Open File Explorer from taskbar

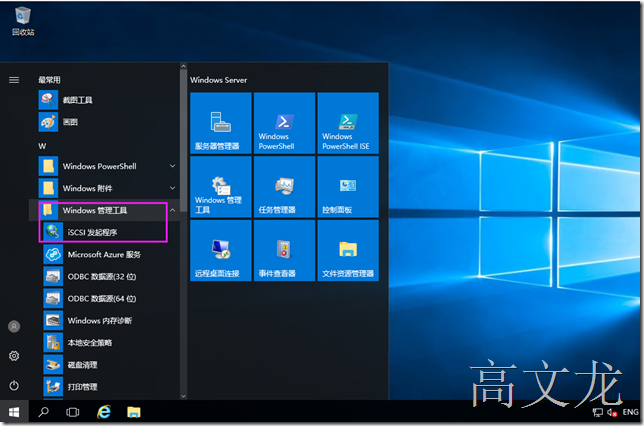(133, 412)
